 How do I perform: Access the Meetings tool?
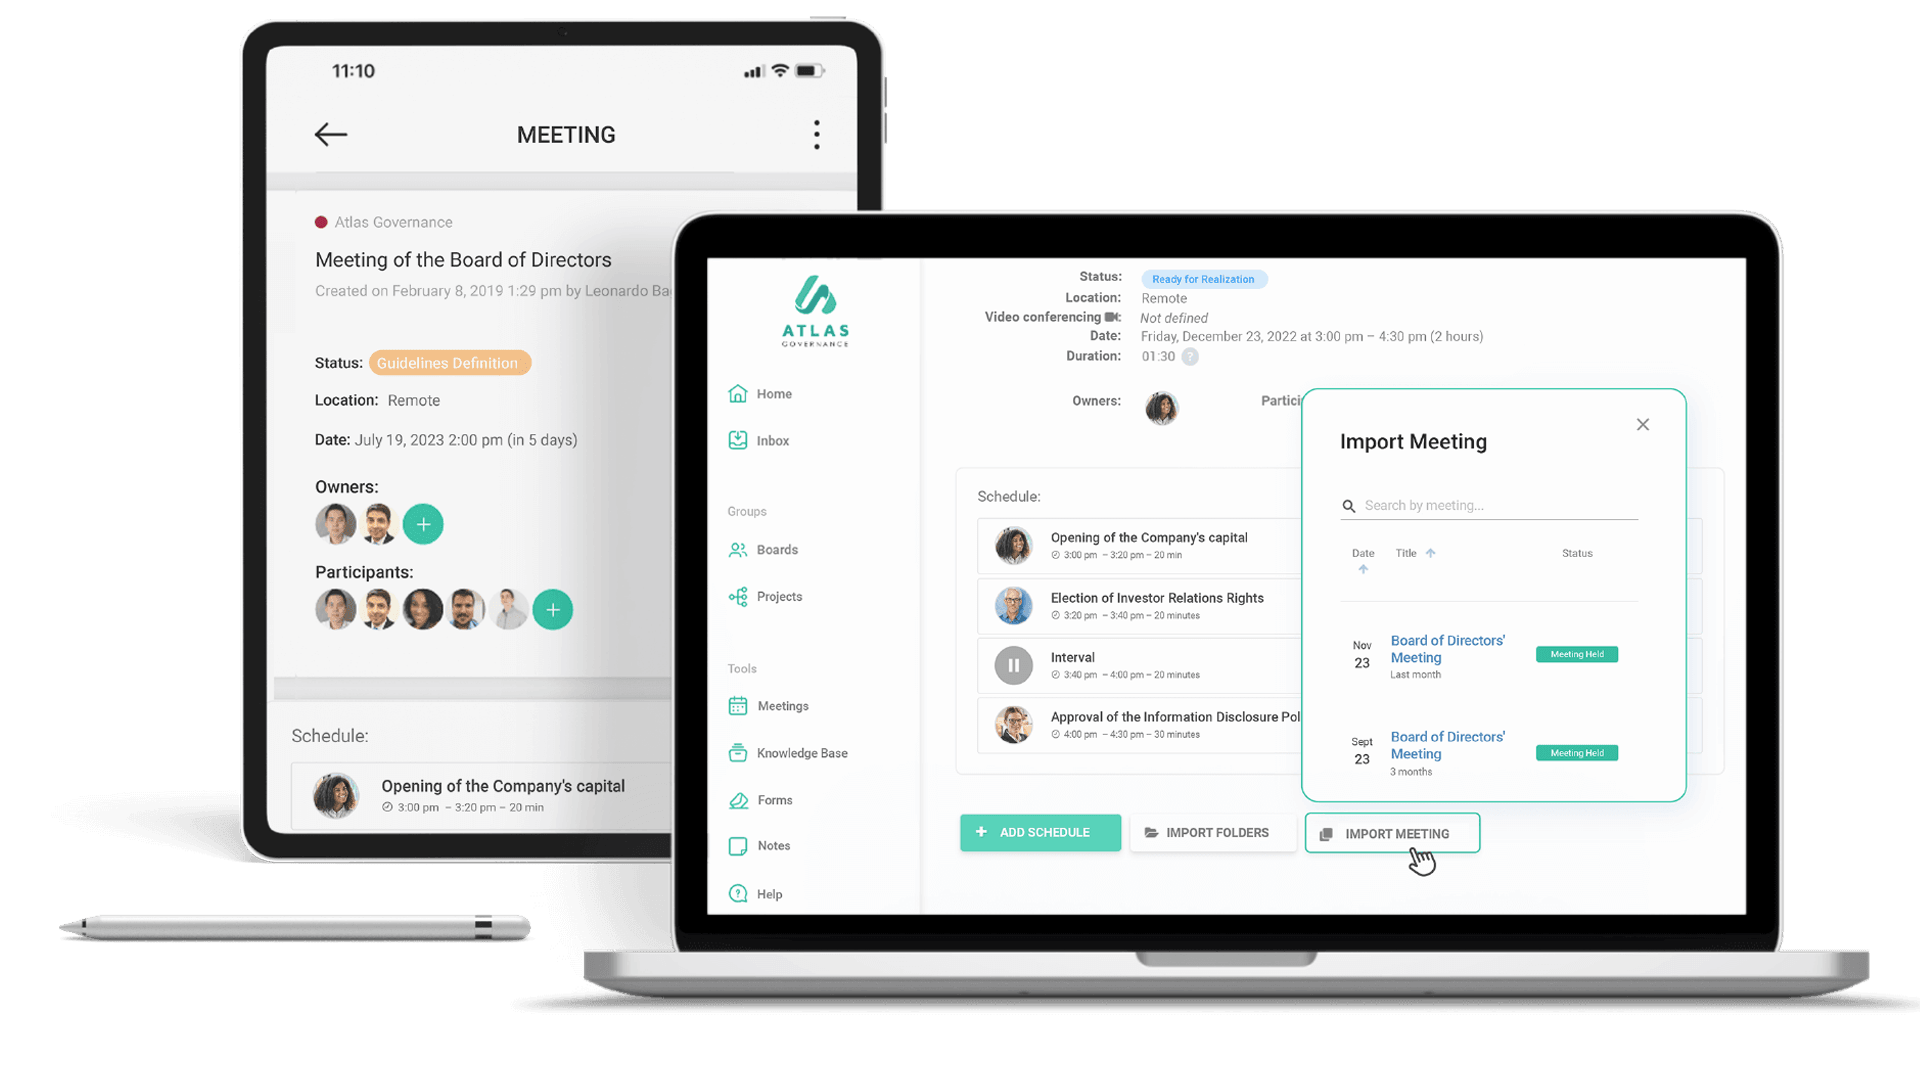click(782, 705)
